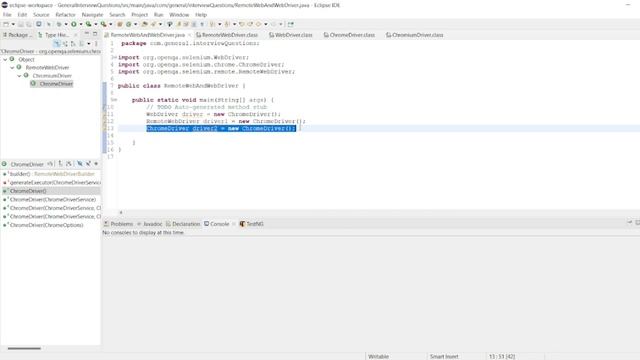Viewport: 640px width, 360px height.
Task: Toggle the Hide Fields icon in members pane
Action: click(x=80, y=164)
